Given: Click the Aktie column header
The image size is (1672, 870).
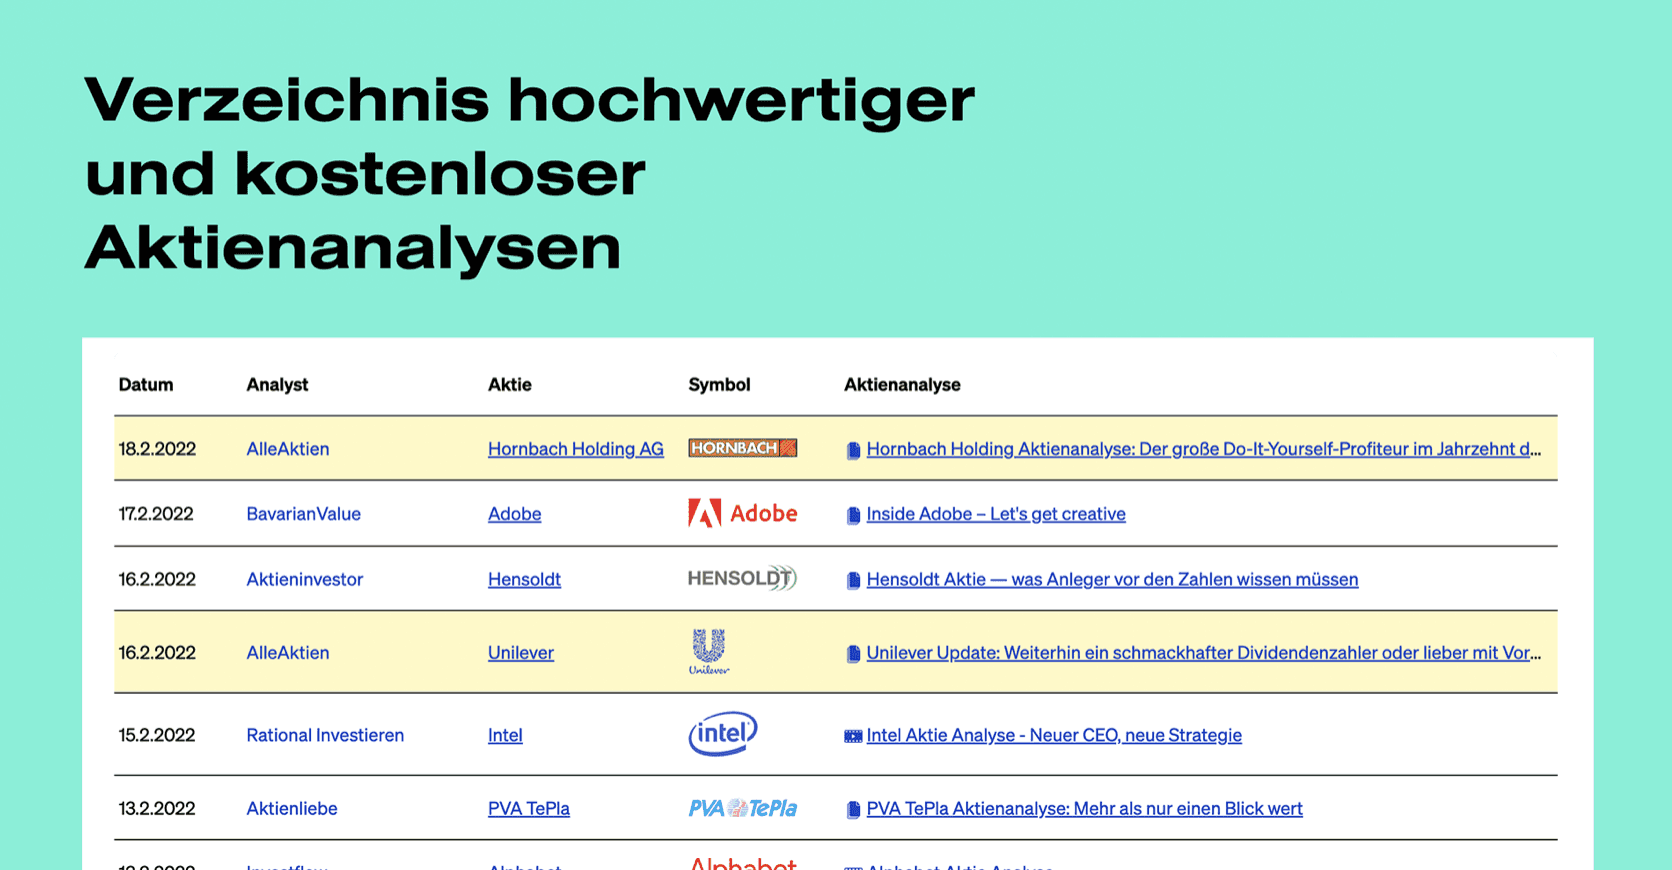Looking at the screenshot, I should (x=510, y=385).
